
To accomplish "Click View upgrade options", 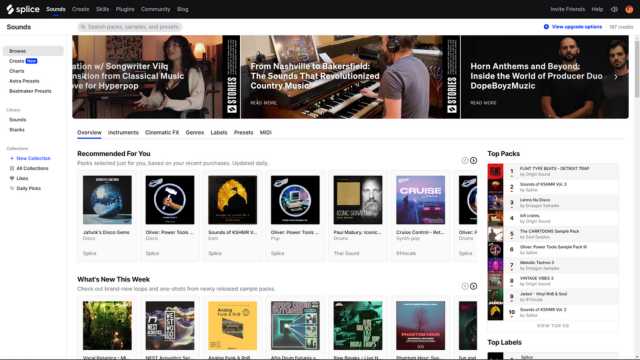I will 577,27.
